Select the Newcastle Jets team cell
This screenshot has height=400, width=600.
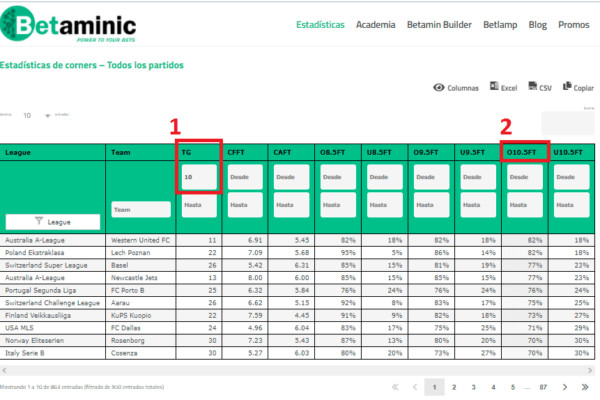[140, 278]
